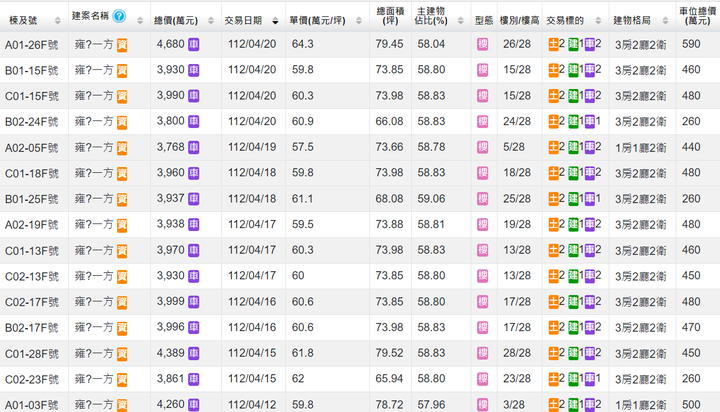The width and height of the screenshot is (720, 412).
Task: Click the 型態 column header
Action: click(484, 21)
